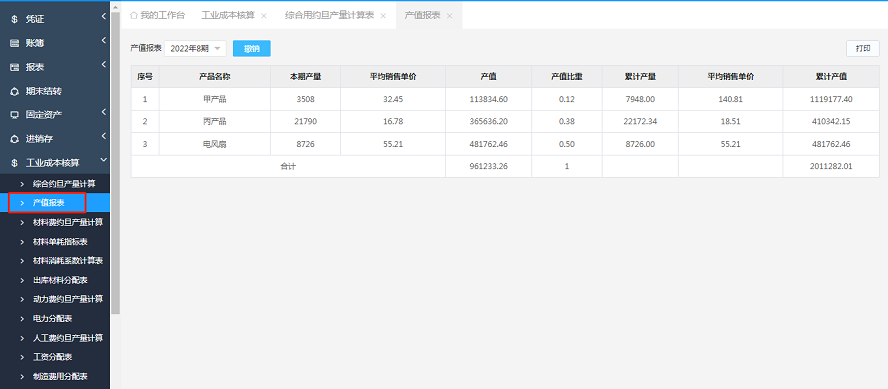
Task: Click the dollar icon beside 工业成本核算
Action: tap(15, 163)
